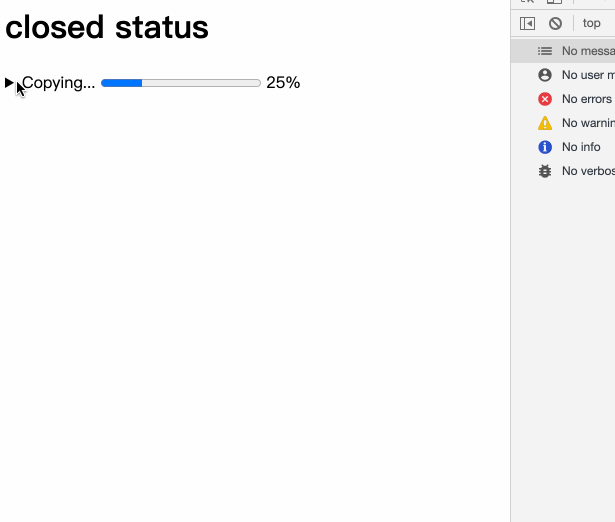
Task: Click the closed status heading
Action: pos(107,27)
